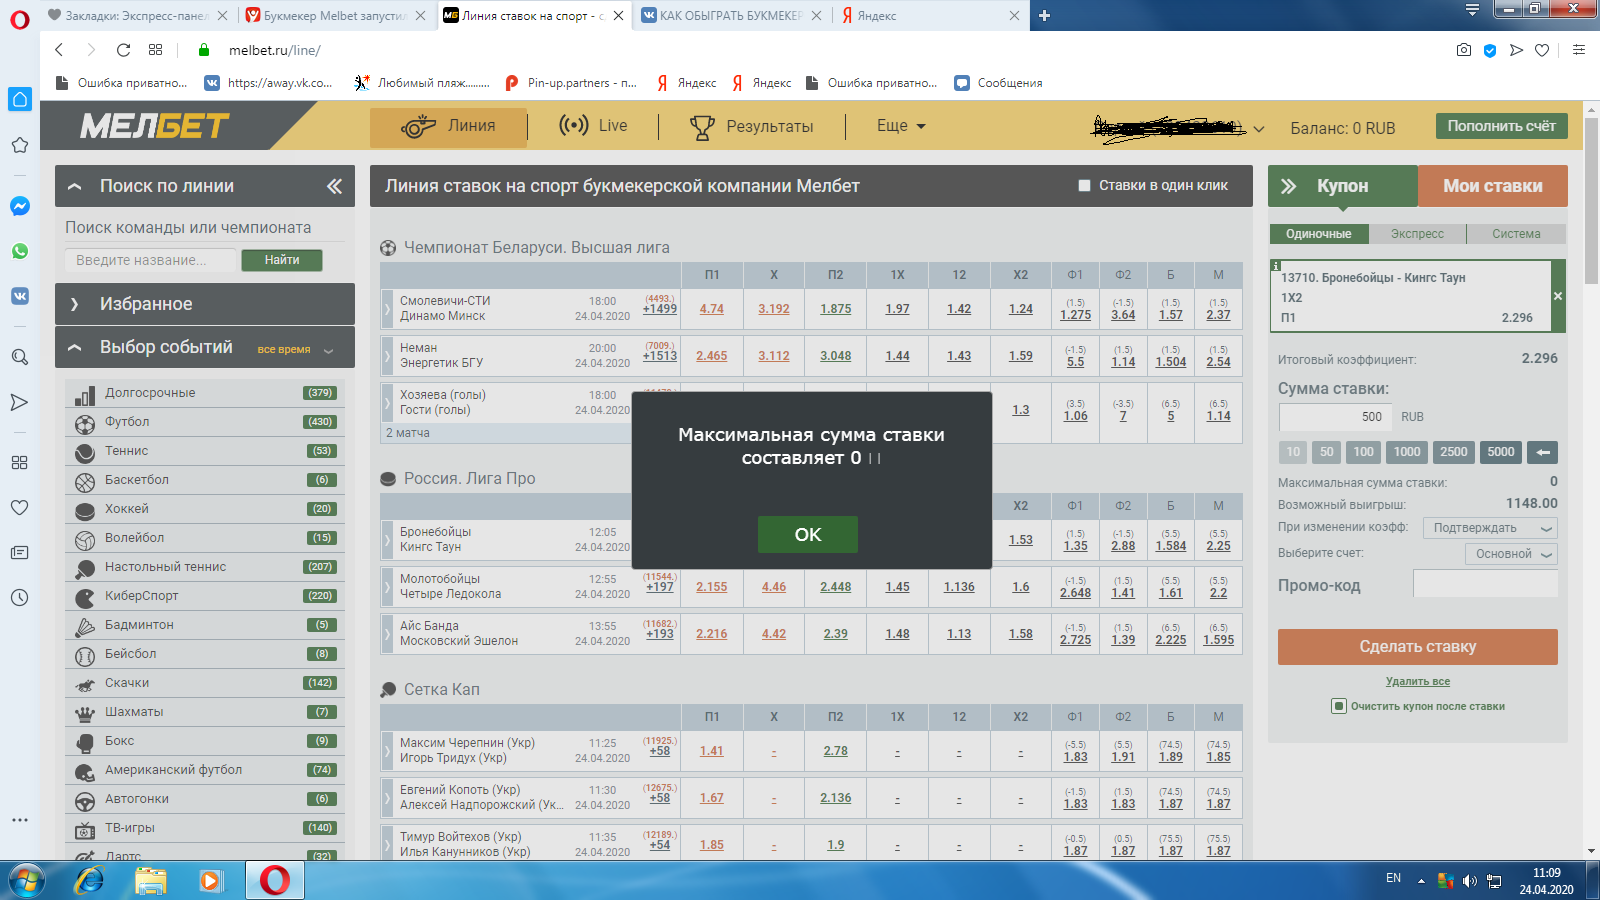
Task: Toggle 'Очистить купон после ставки' checkbox
Action: click(1339, 706)
